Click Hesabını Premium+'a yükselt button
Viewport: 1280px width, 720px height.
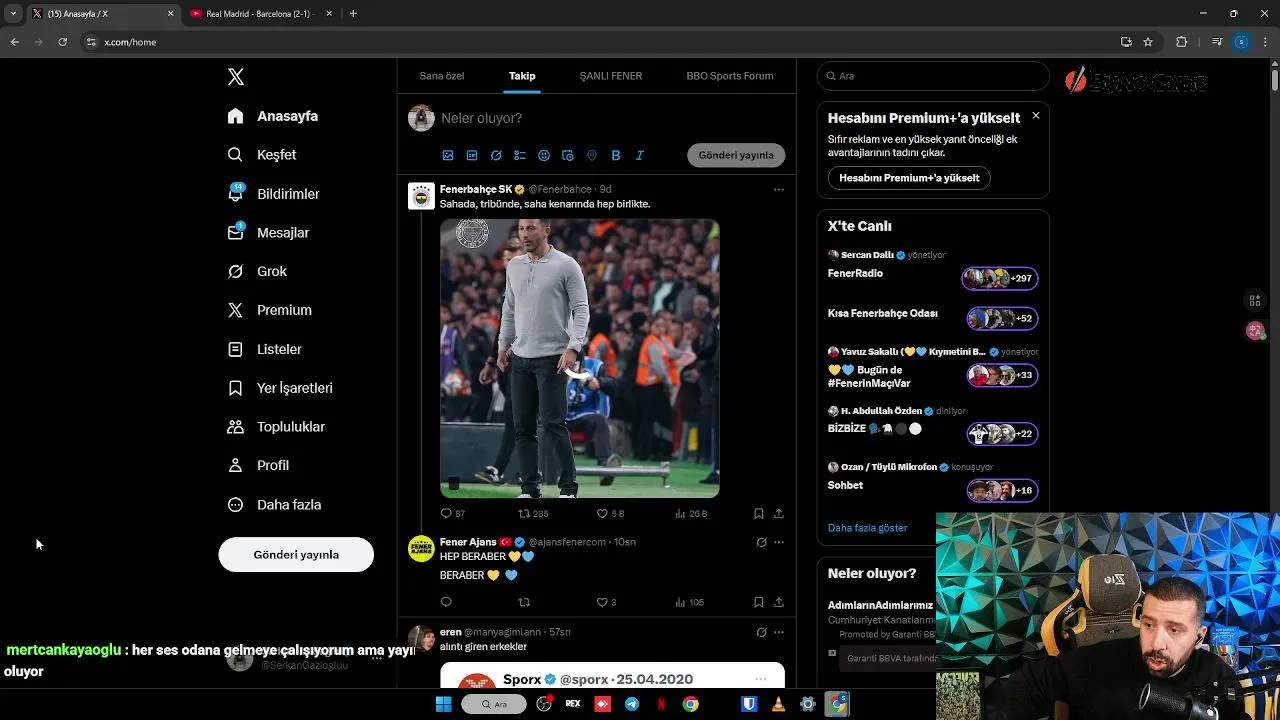(909, 178)
